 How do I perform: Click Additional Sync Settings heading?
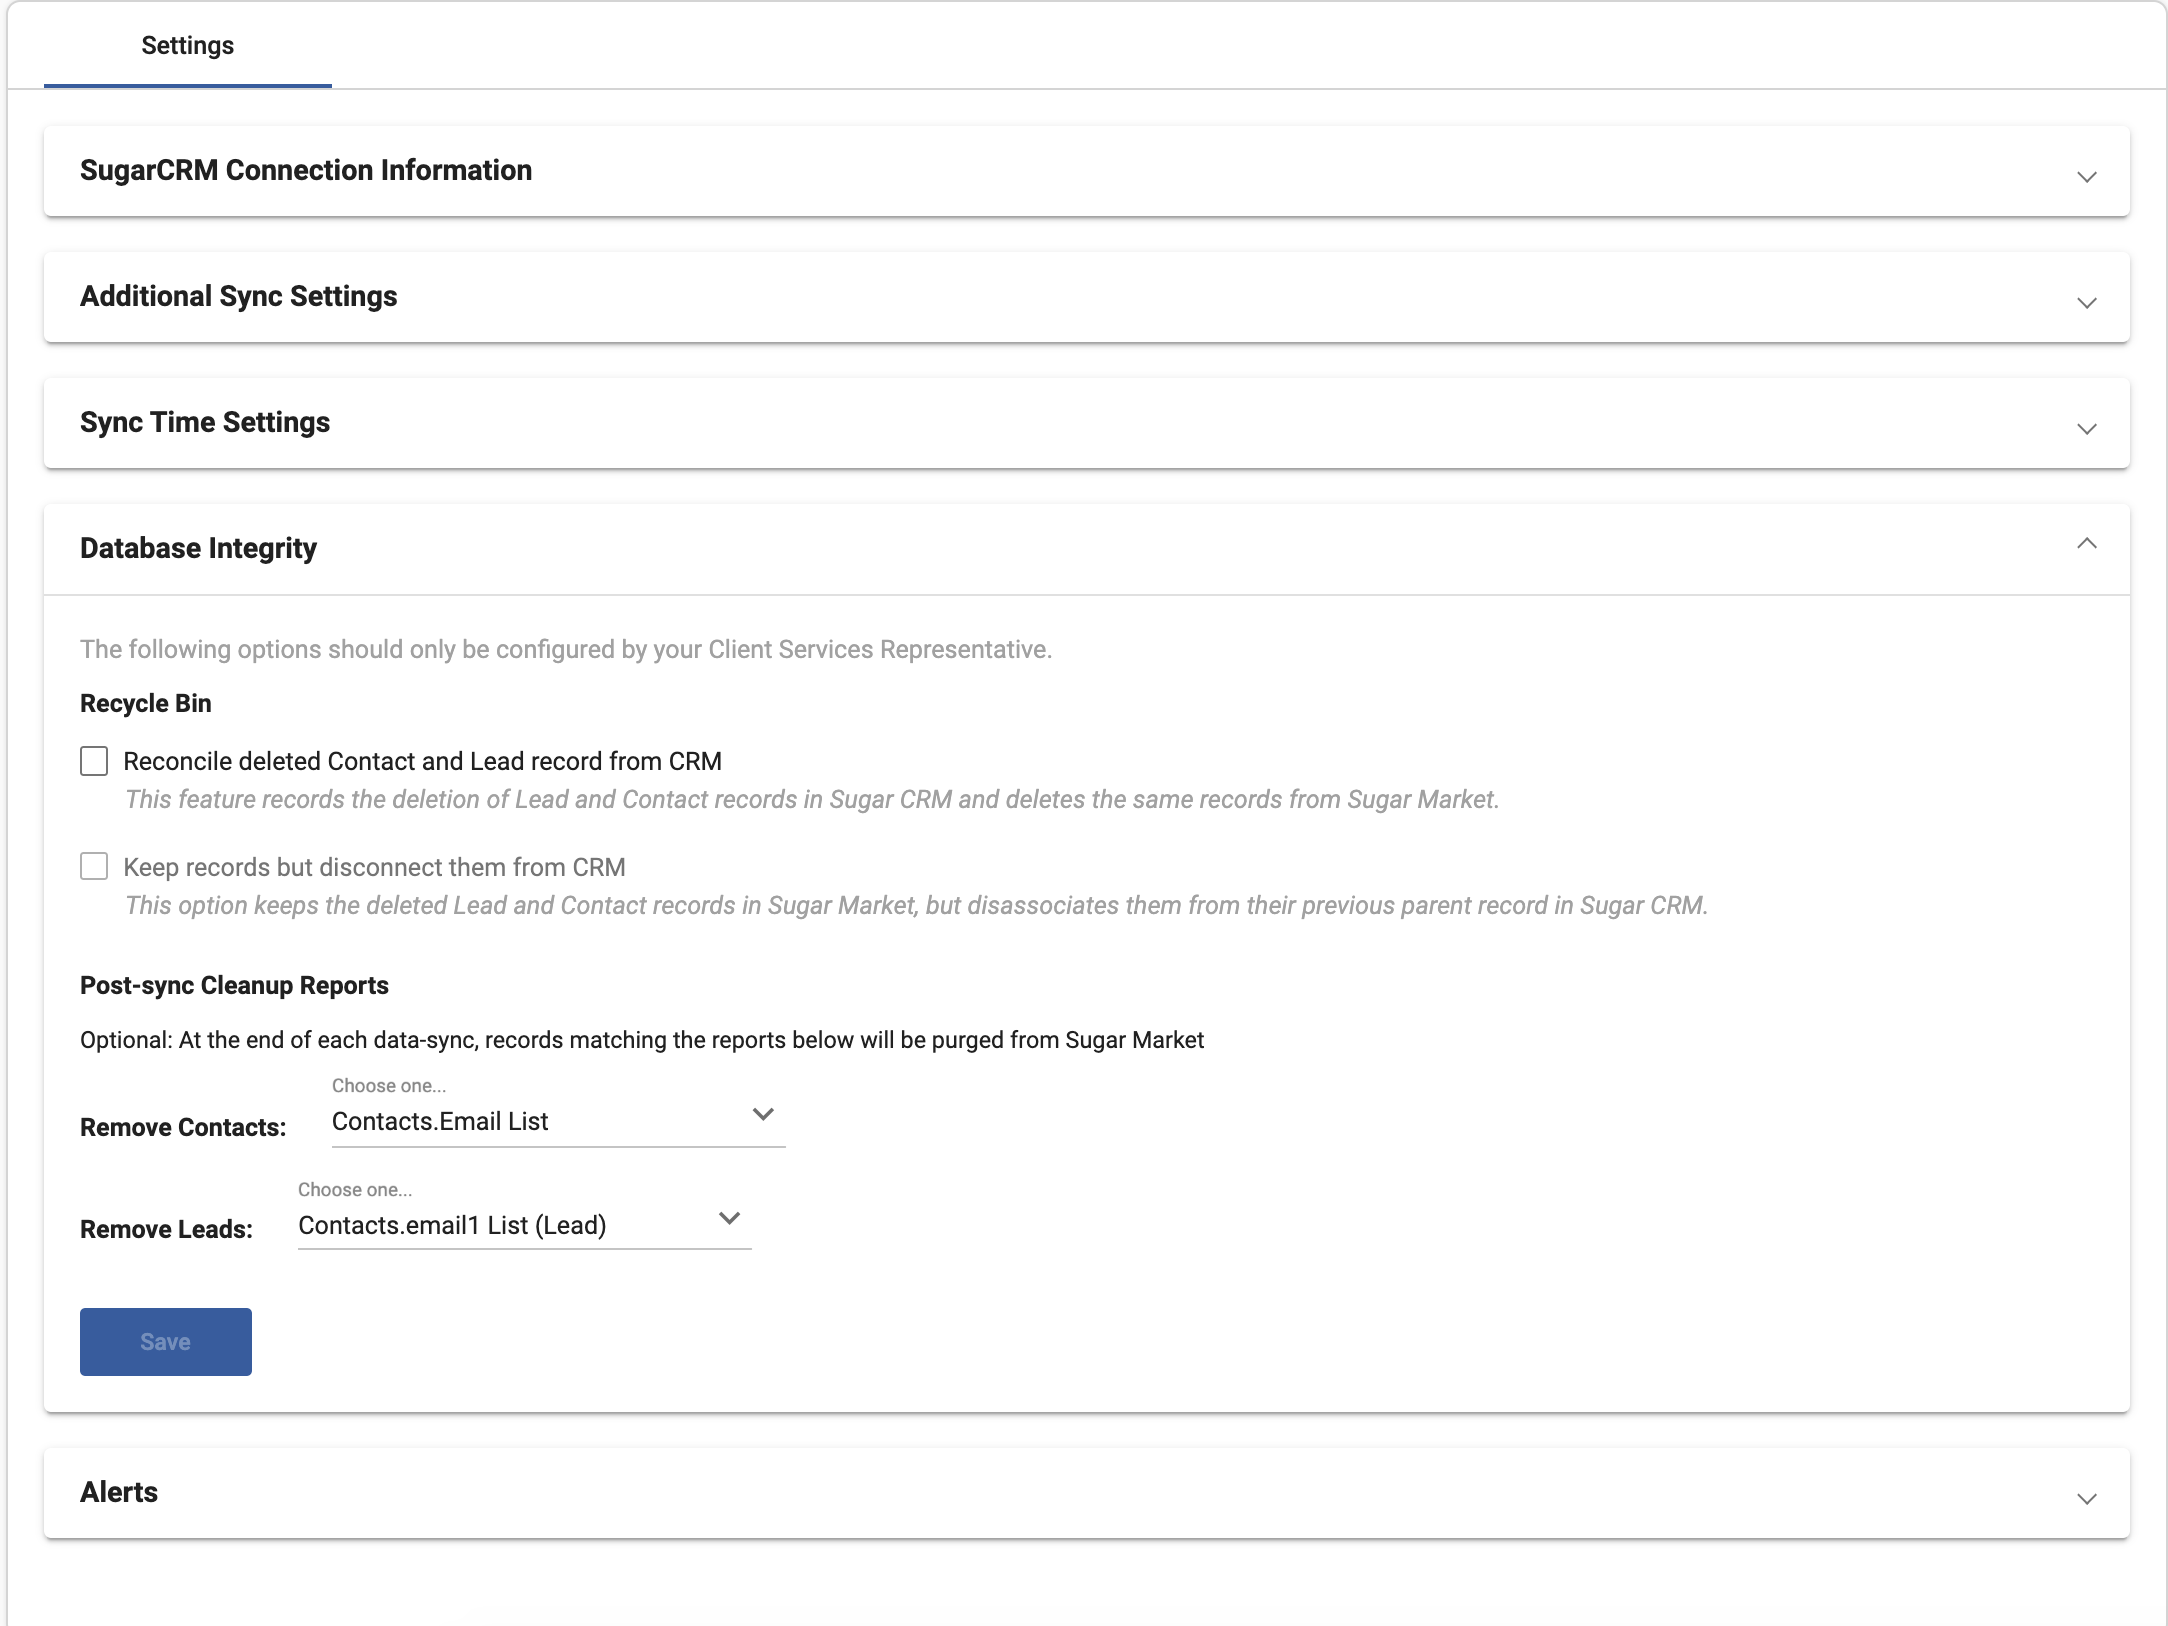click(x=239, y=296)
